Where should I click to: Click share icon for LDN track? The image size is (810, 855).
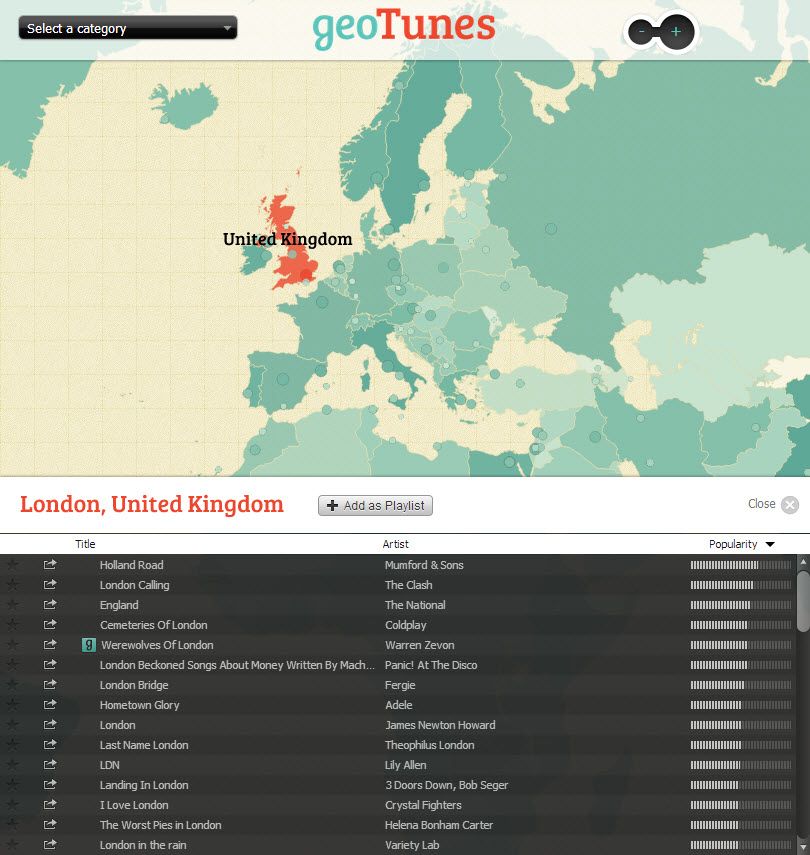(x=50, y=765)
